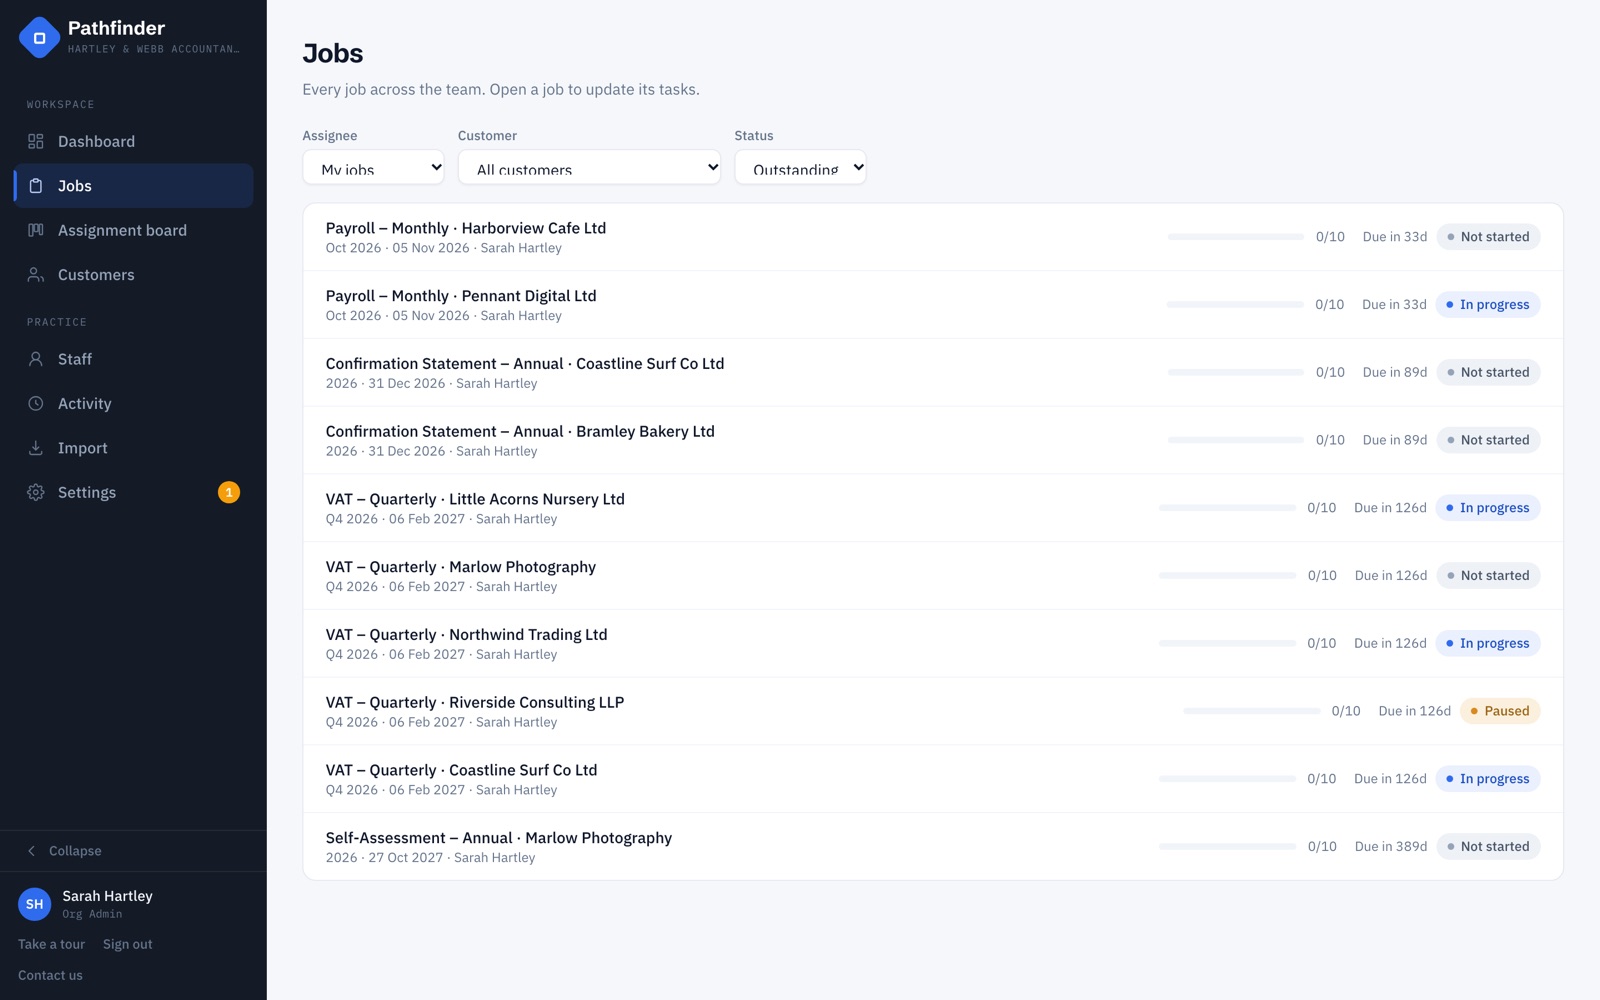Click the Dashboard grid icon

coord(36,142)
